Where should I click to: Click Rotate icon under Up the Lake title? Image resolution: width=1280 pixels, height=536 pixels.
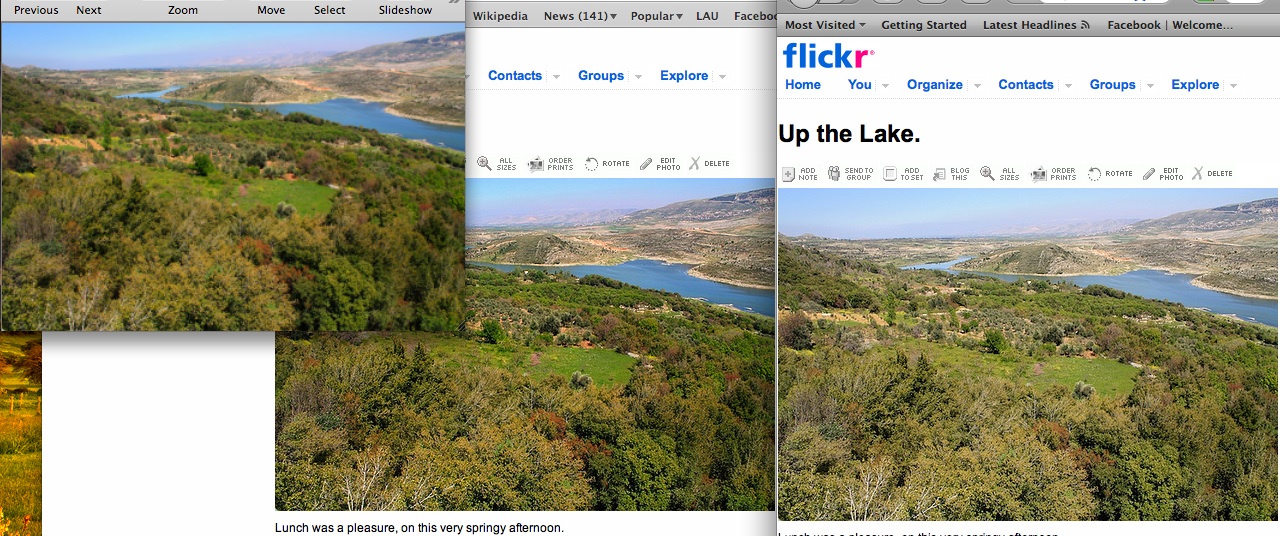(x=1094, y=174)
